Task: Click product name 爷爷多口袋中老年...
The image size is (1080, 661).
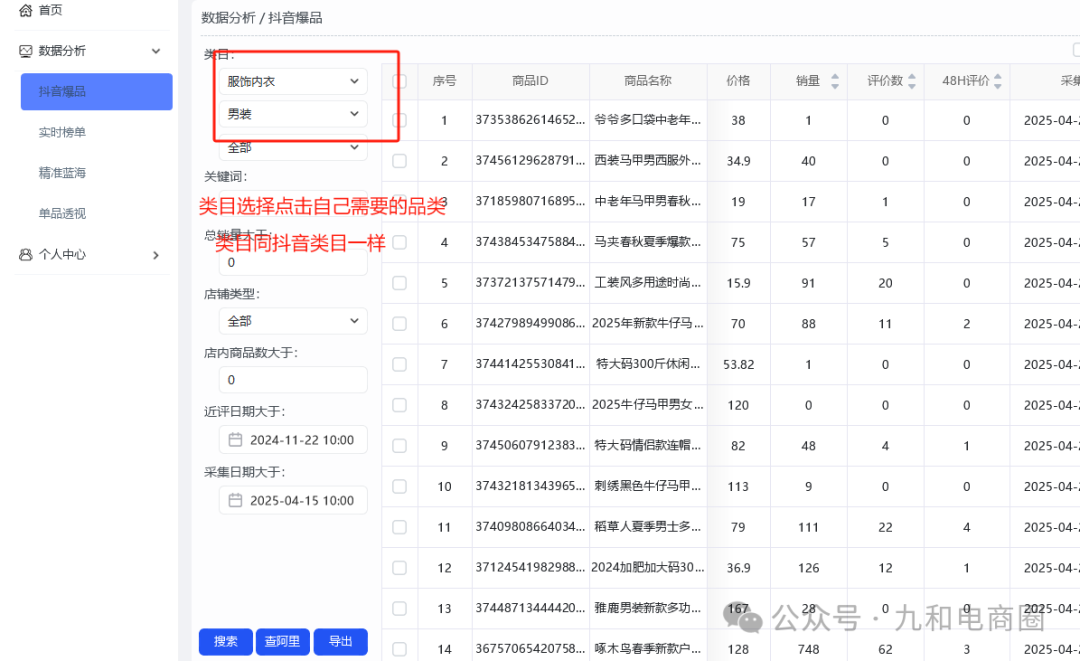Action: 647,120
